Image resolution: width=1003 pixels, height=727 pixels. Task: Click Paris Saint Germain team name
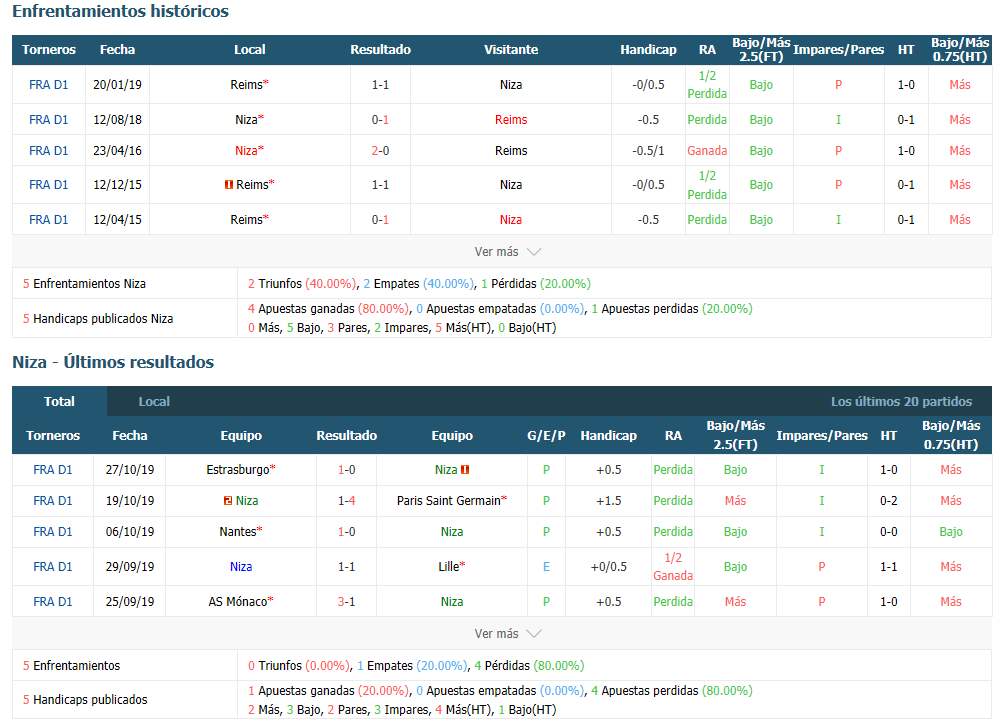pos(448,501)
